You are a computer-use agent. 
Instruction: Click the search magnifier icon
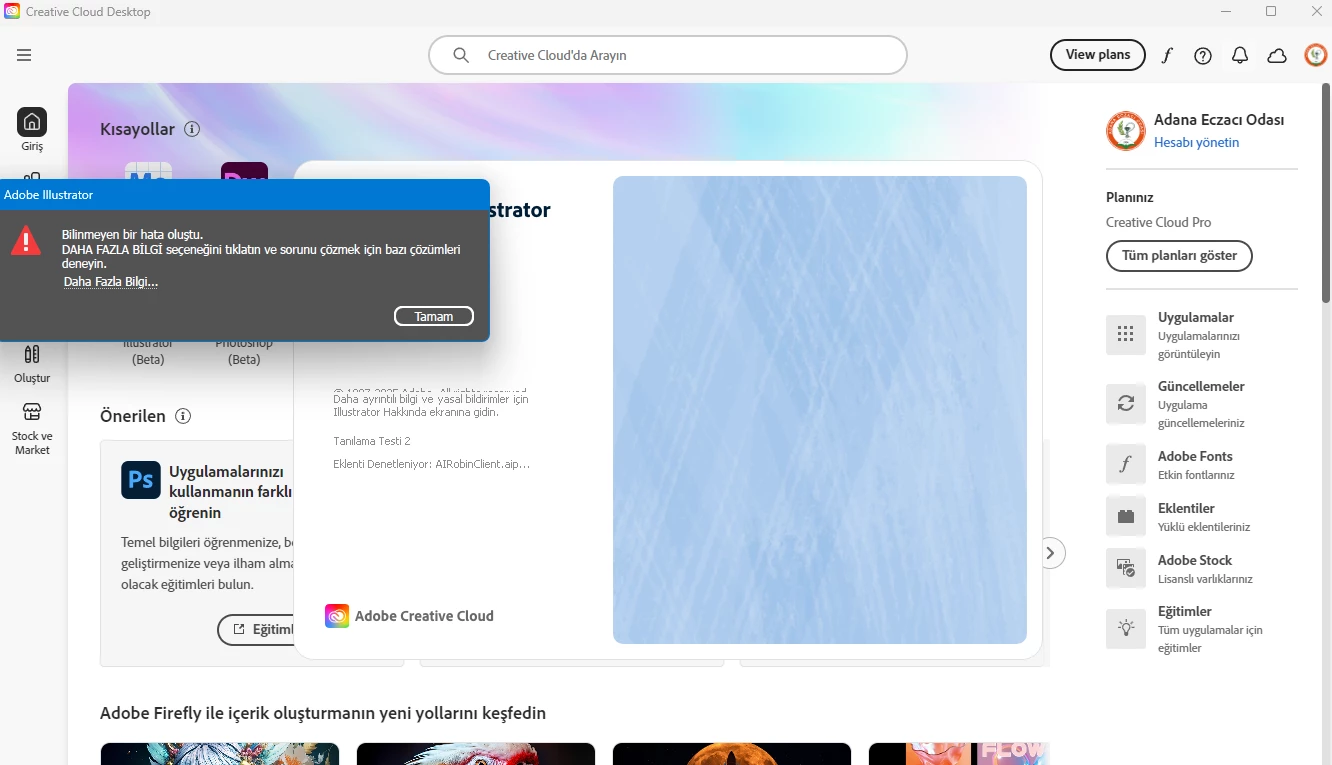(461, 55)
